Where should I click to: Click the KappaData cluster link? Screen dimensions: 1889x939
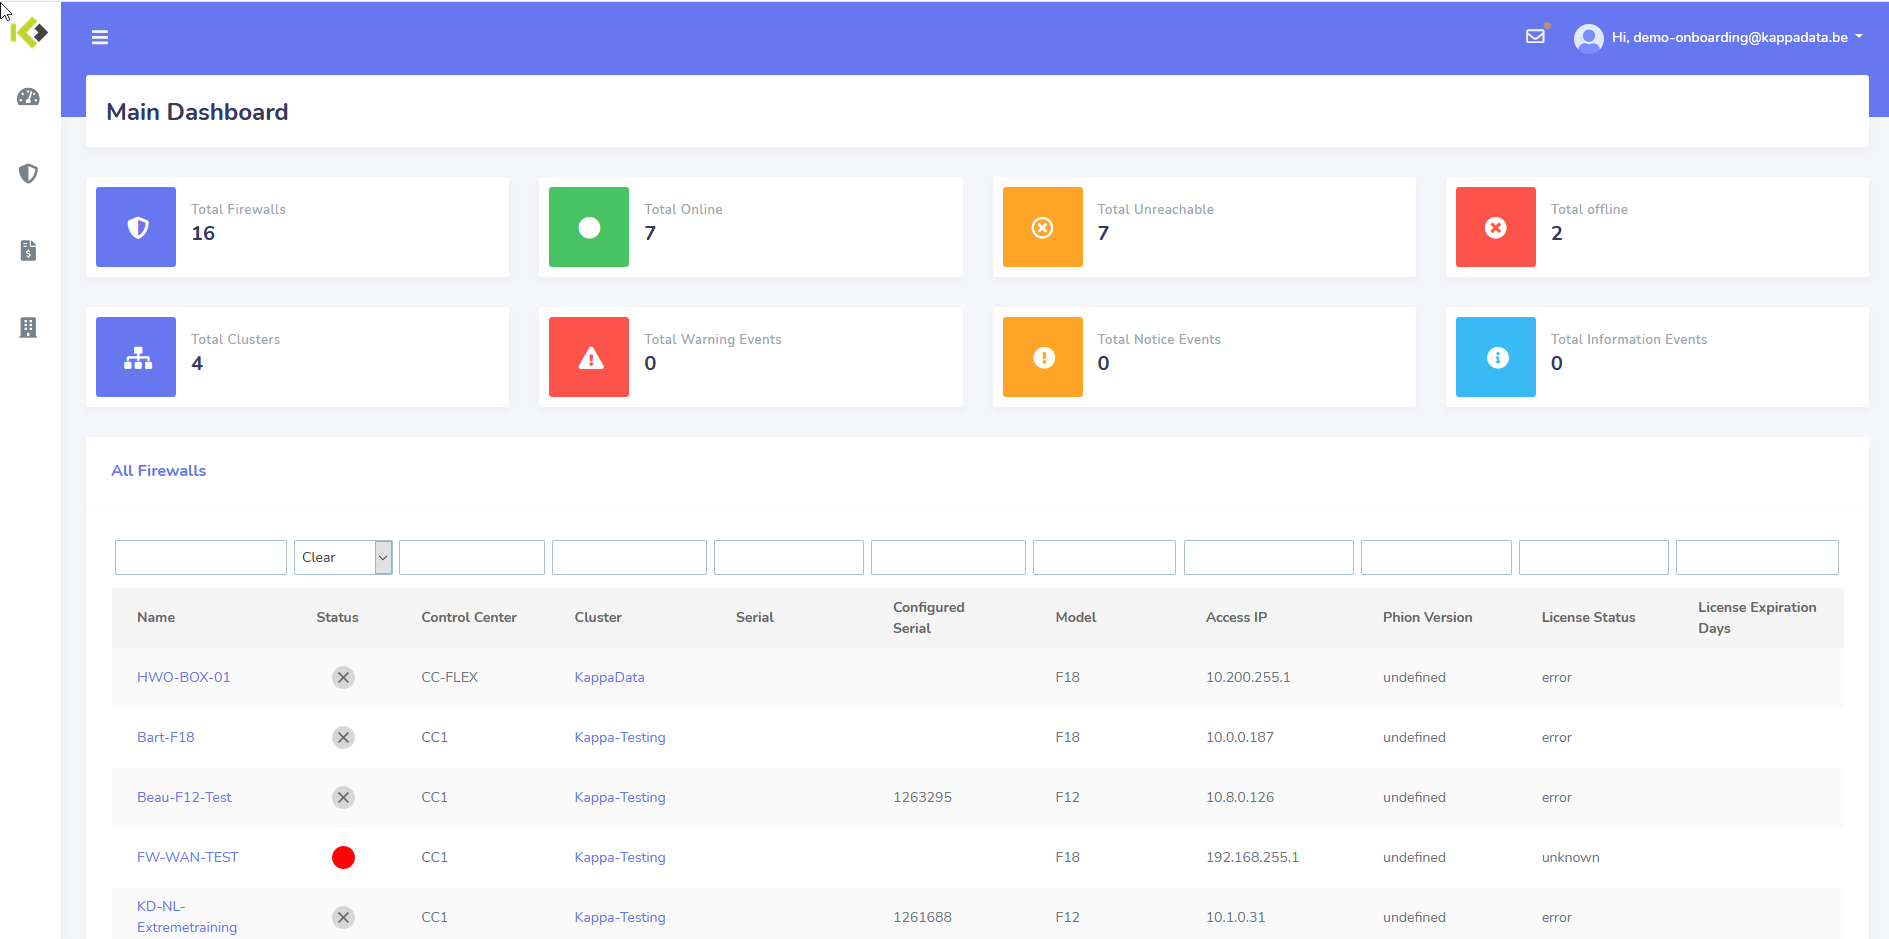[609, 677]
